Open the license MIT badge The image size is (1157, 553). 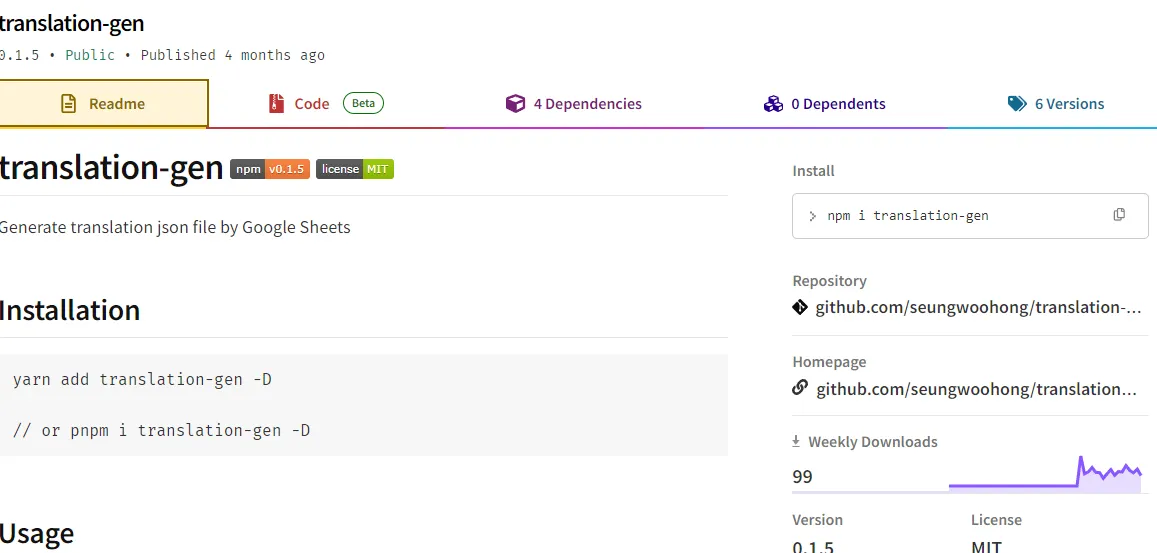coord(355,169)
